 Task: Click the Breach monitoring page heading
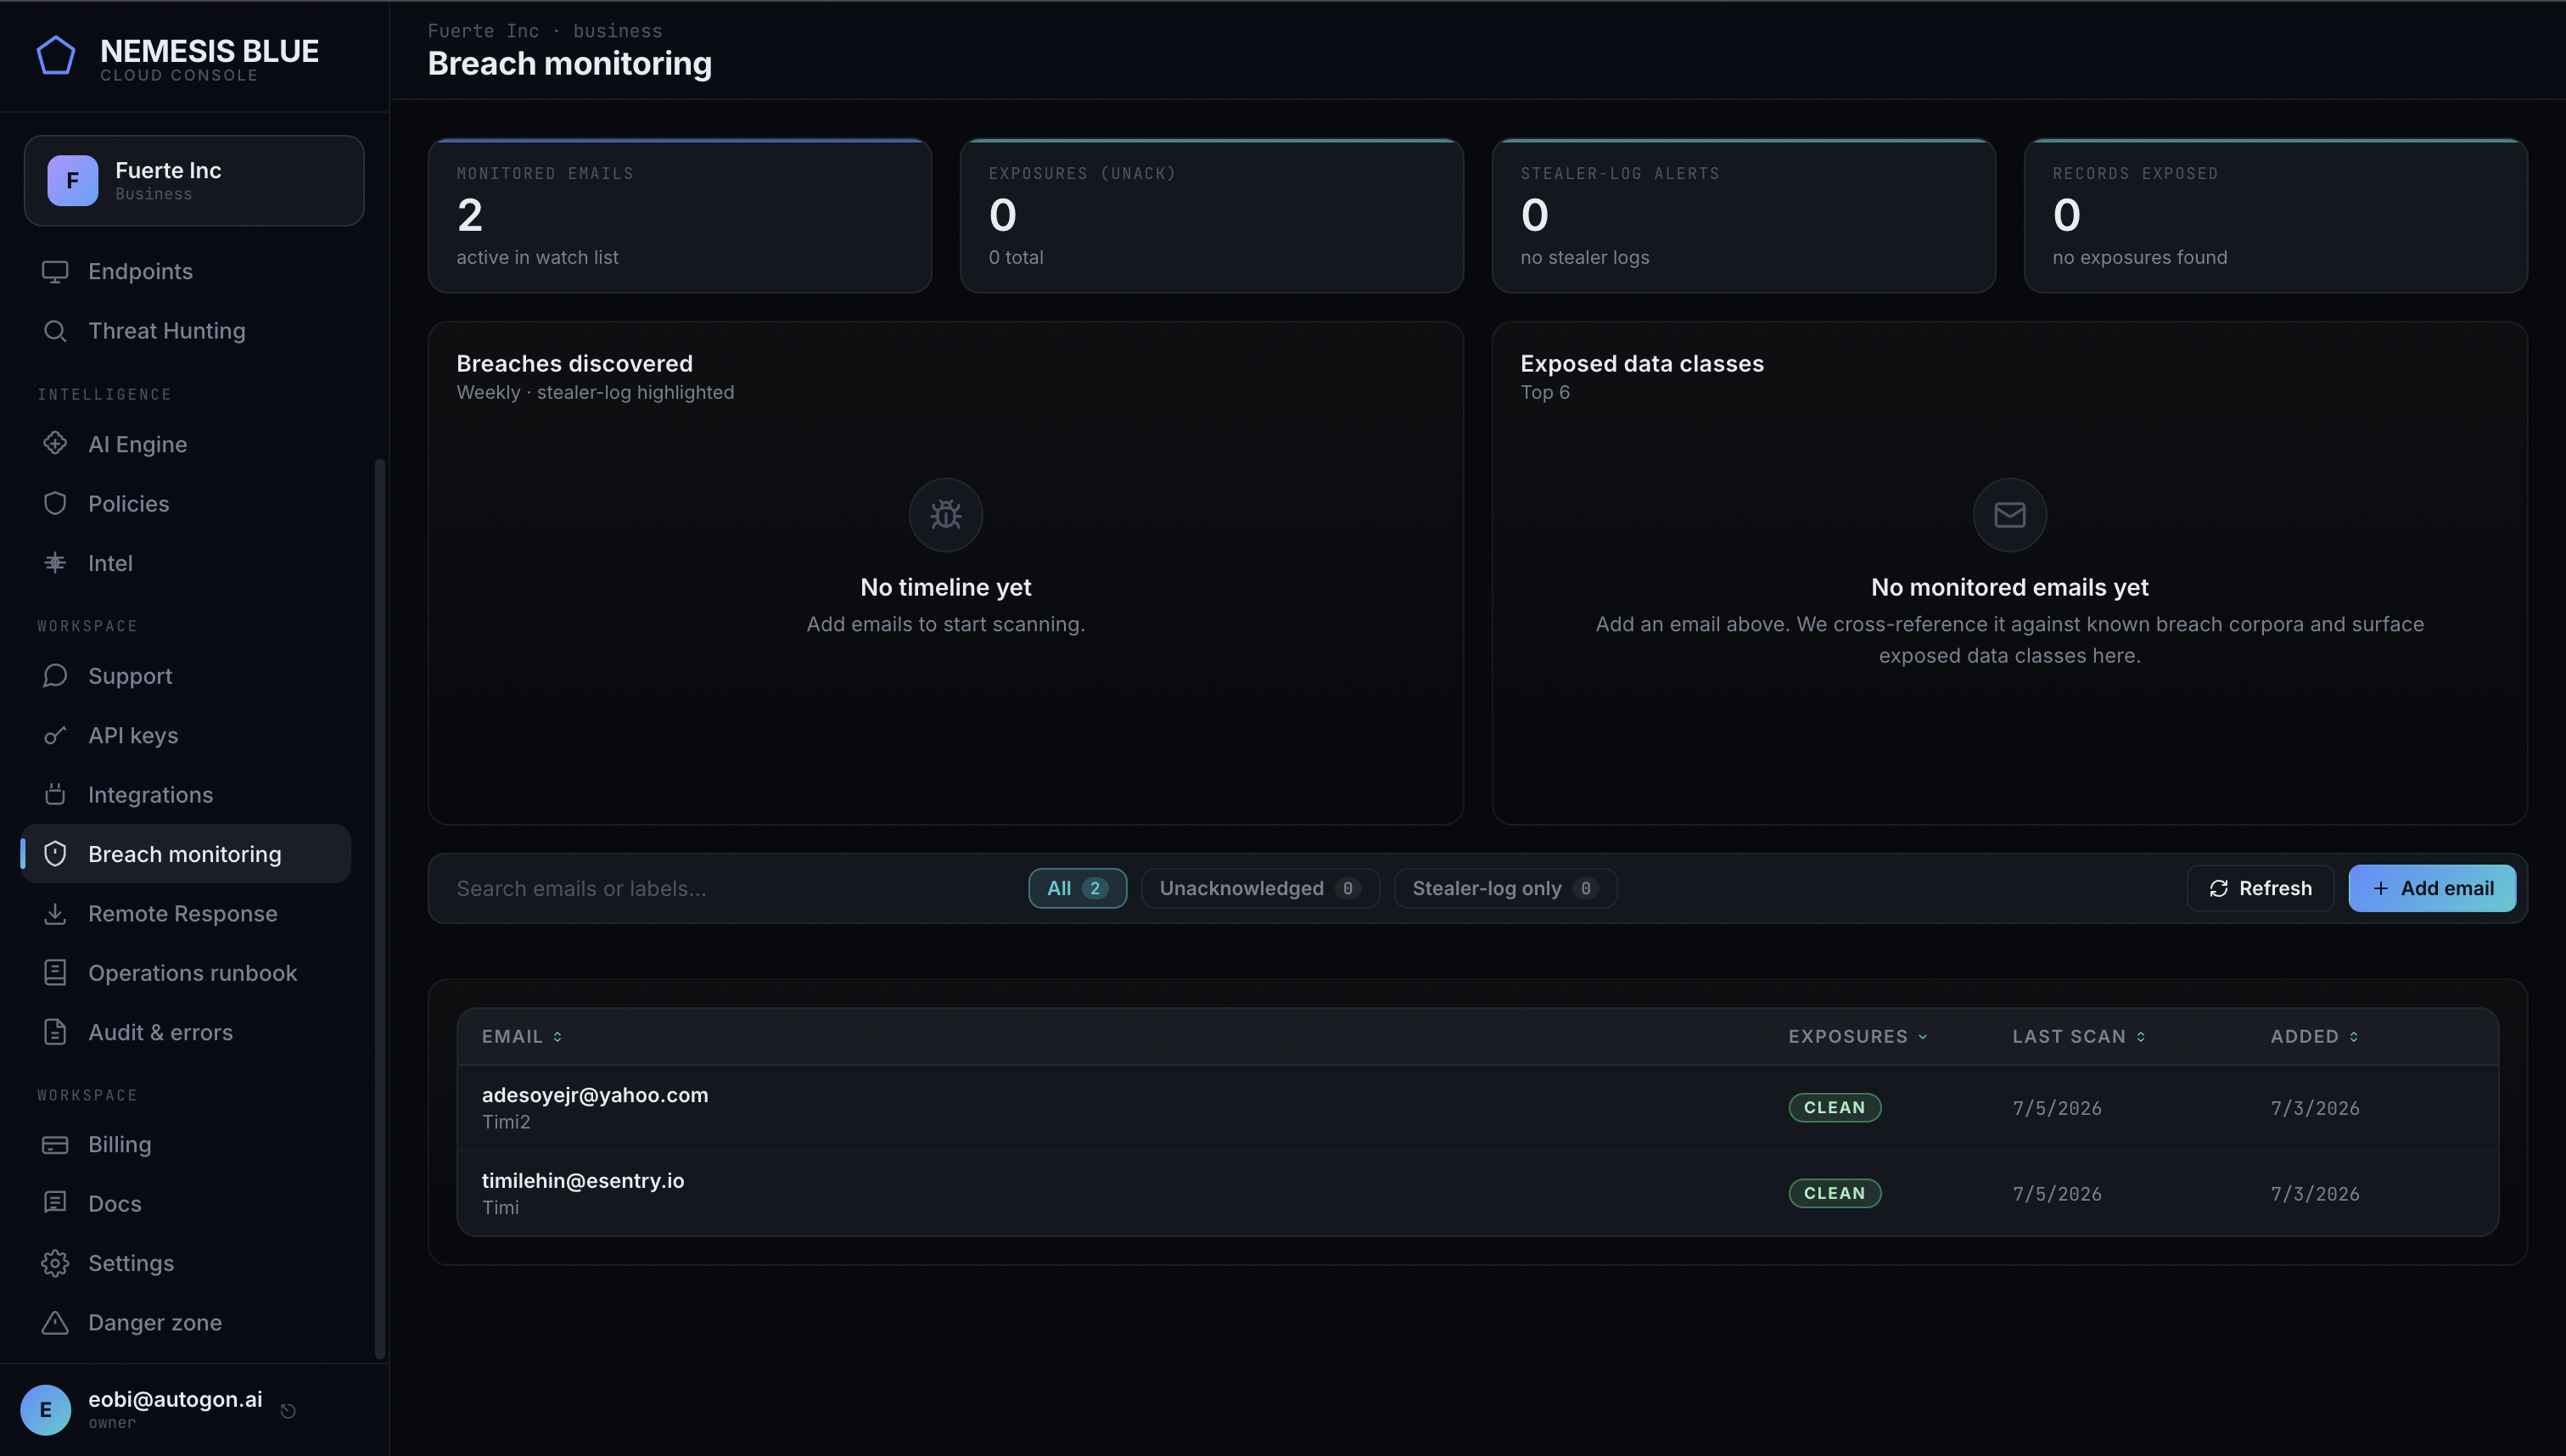[569, 64]
